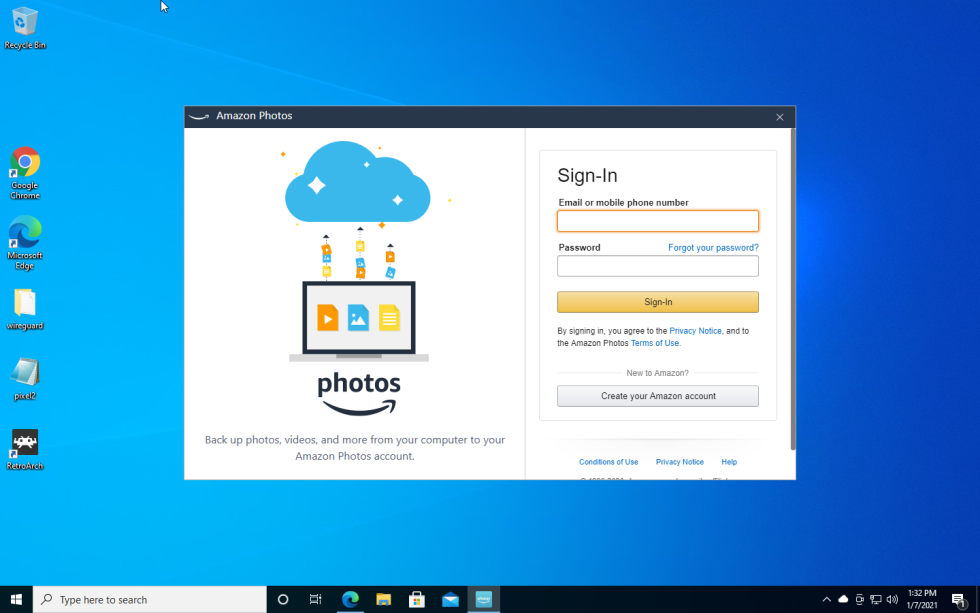980x613 pixels.
Task: Launch Mail from the taskbar
Action: point(450,599)
